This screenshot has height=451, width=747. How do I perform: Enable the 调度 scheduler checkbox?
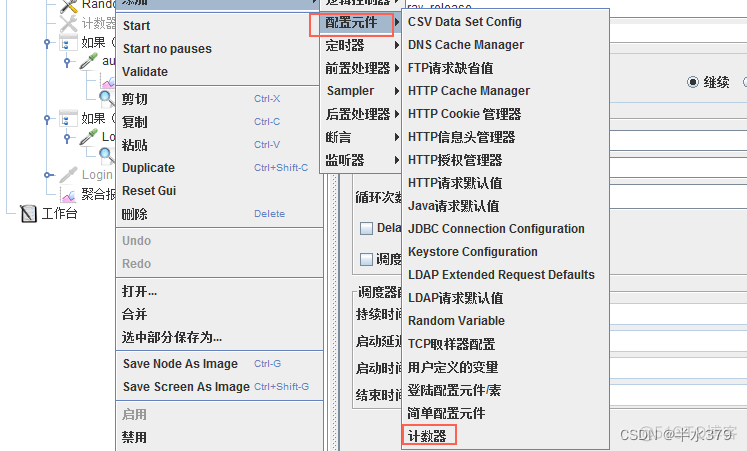[366, 260]
